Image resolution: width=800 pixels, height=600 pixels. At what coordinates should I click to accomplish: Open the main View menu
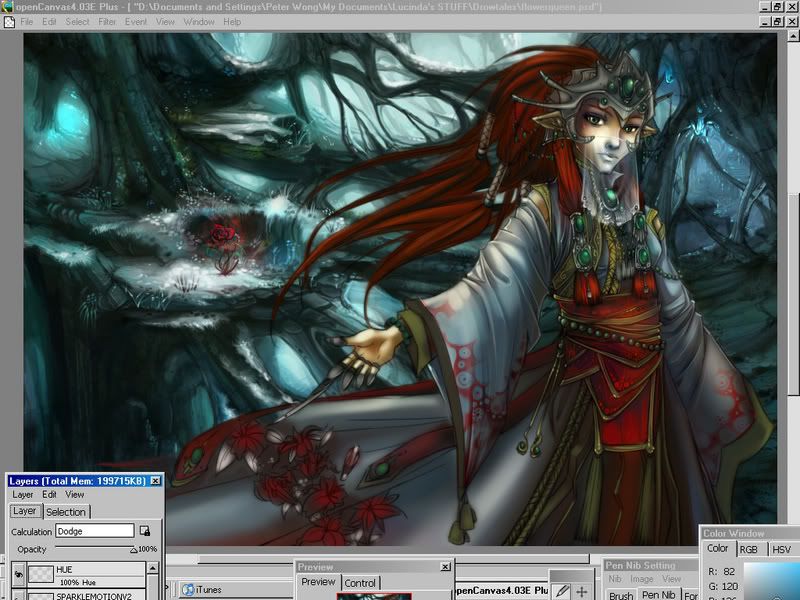pos(165,22)
